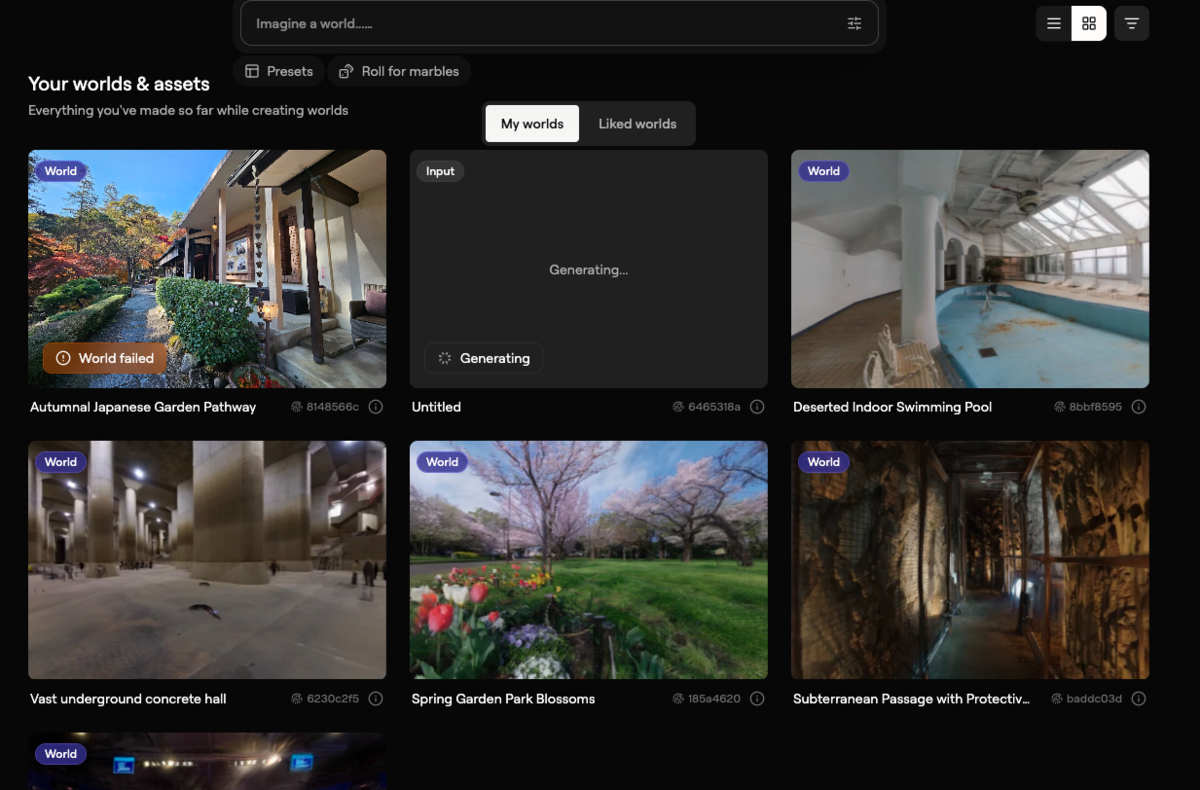Click Input tag on Untitled card
The height and width of the screenshot is (790, 1200).
click(x=440, y=171)
